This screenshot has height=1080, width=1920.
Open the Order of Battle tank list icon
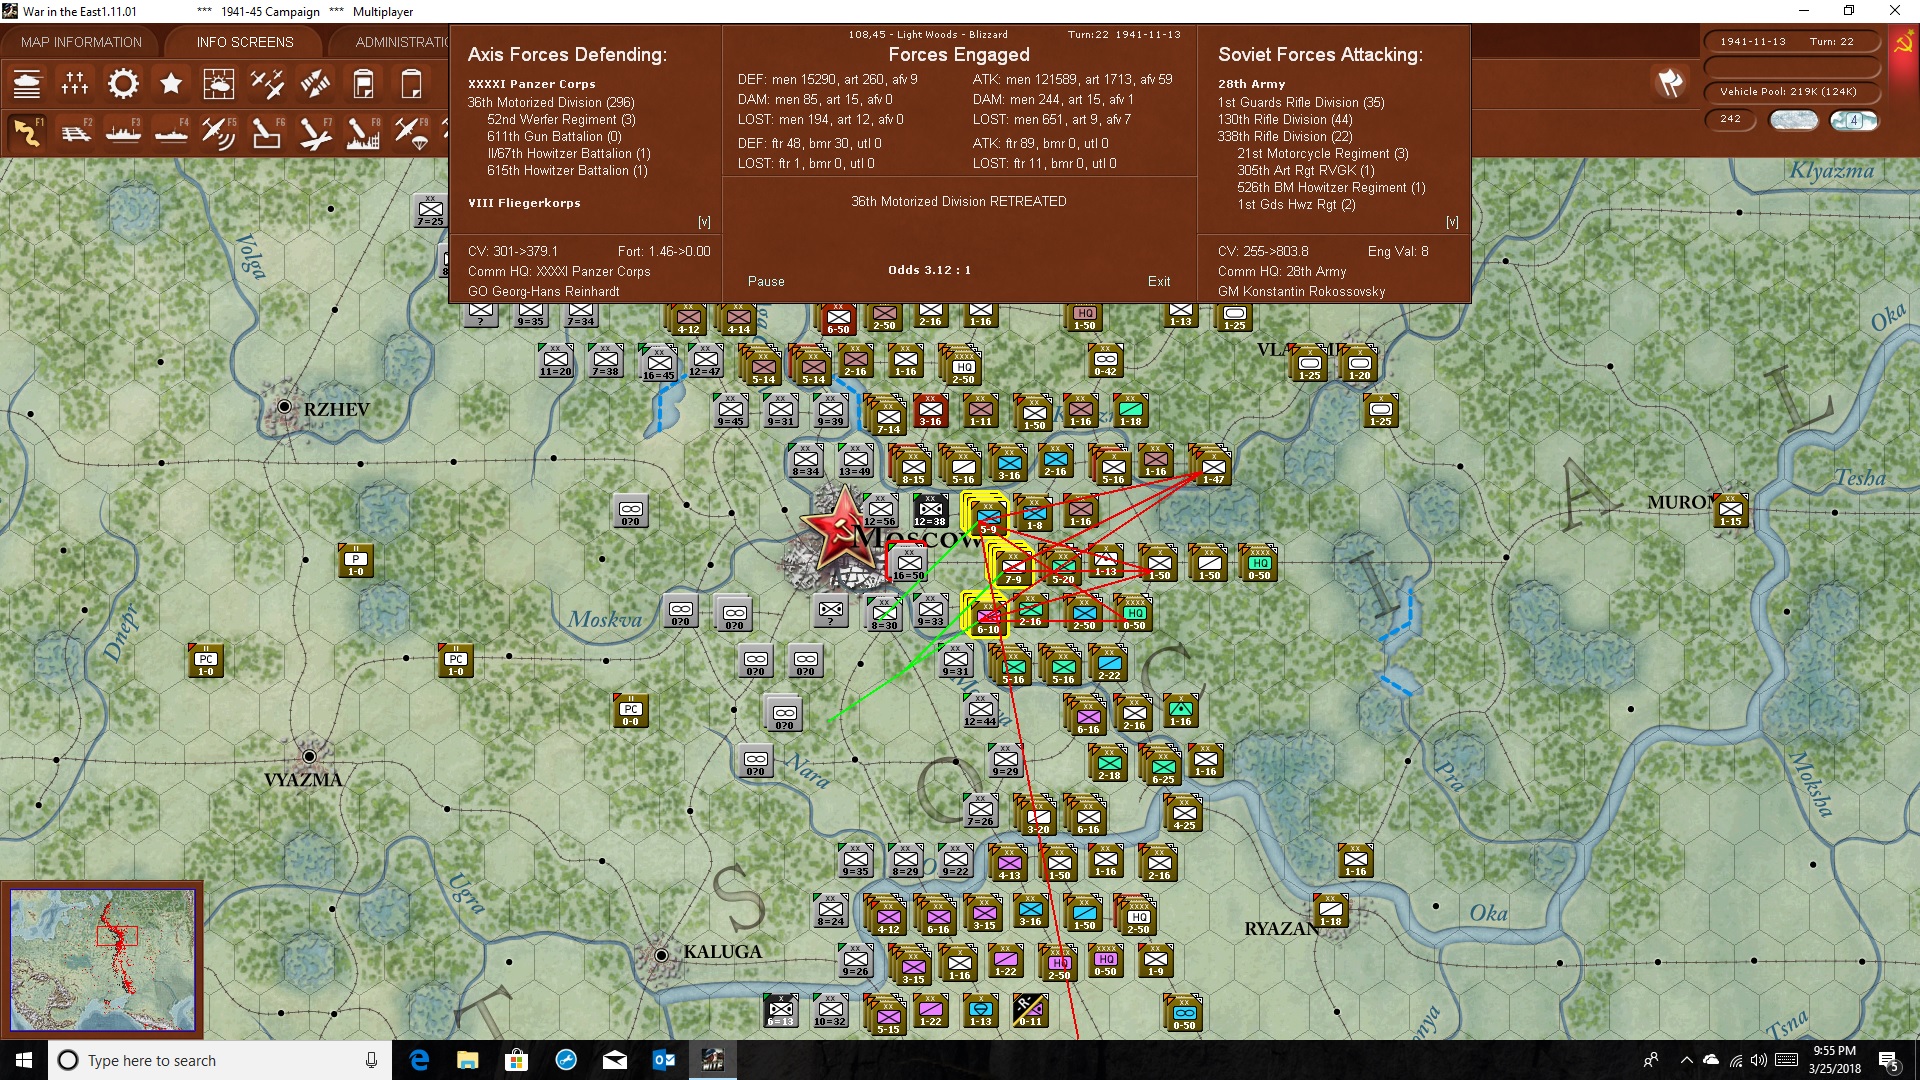tap(27, 84)
